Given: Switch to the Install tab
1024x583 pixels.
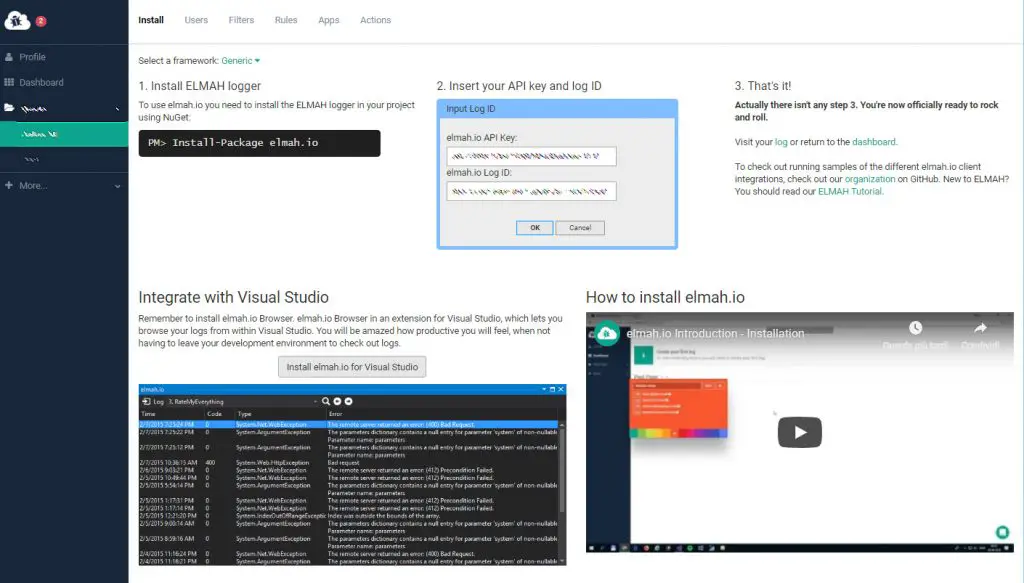Looking at the screenshot, I should coord(151,20).
